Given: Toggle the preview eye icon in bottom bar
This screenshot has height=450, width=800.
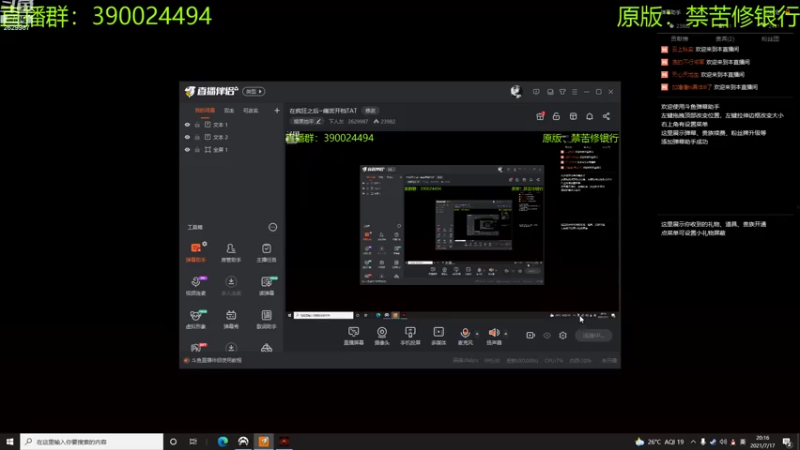Looking at the screenshot, I should click(547, 335).
